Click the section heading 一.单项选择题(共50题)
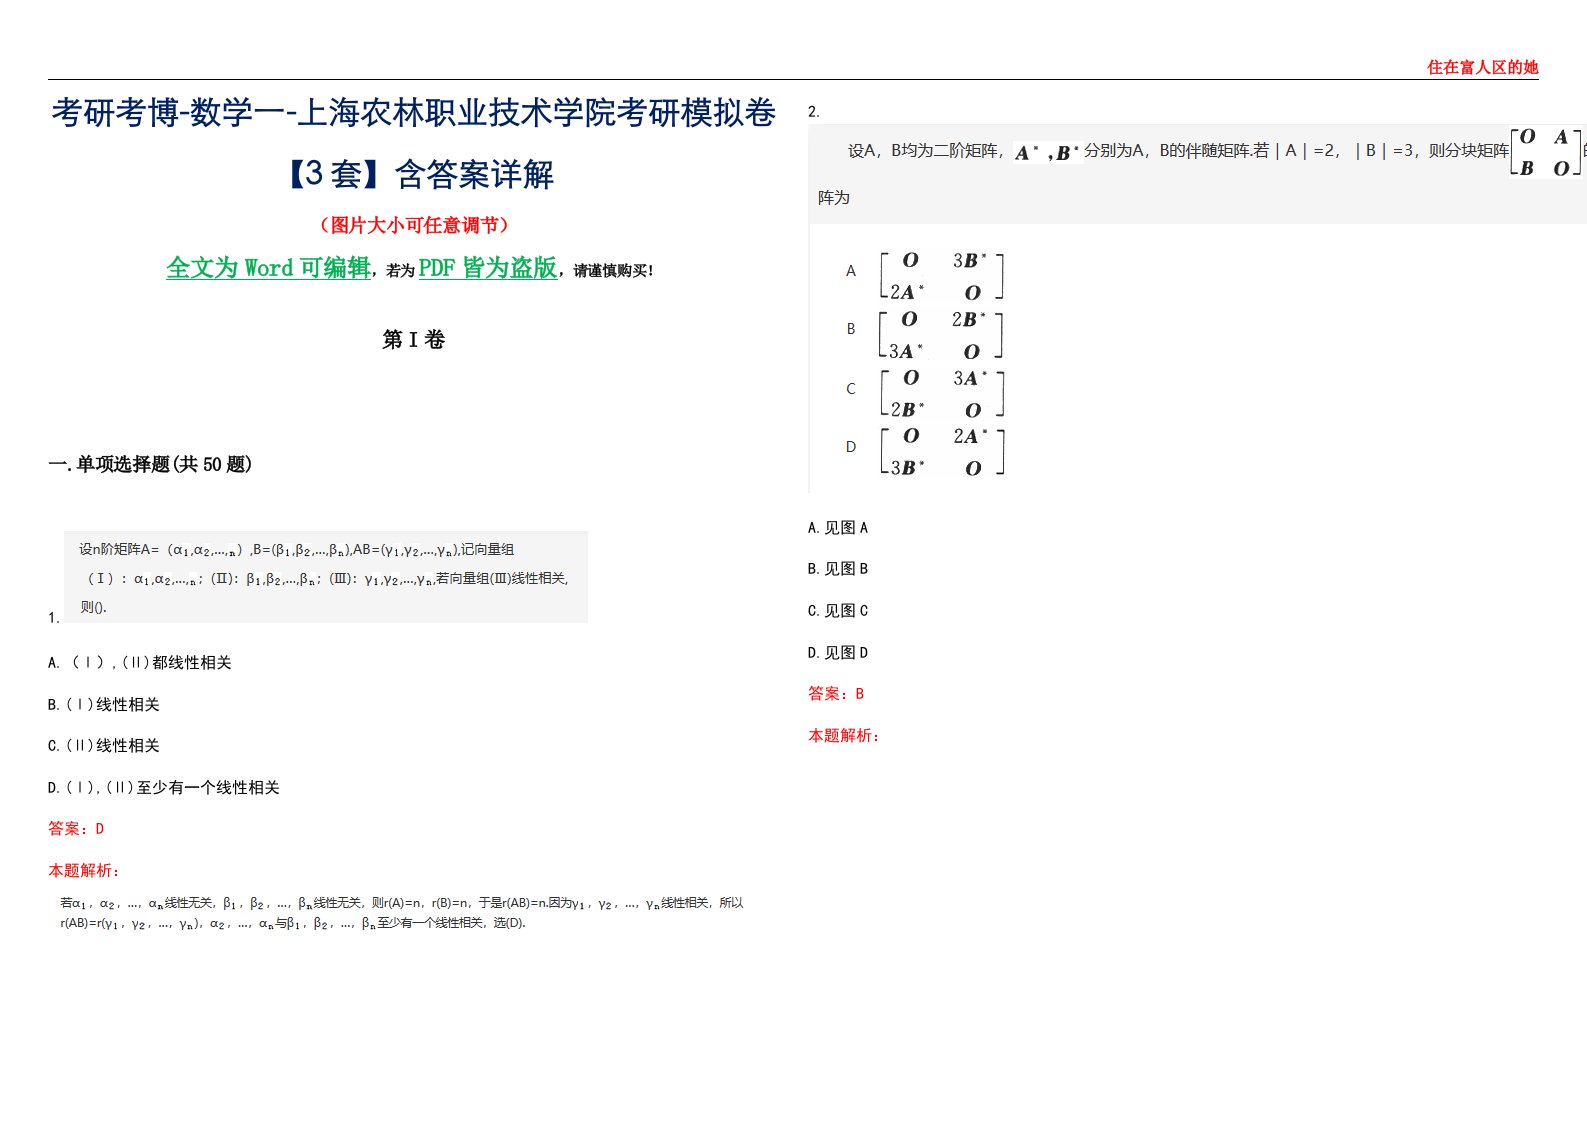Image resolution: width=1587 pixels, height=1122 pixels. pos(150,464)
